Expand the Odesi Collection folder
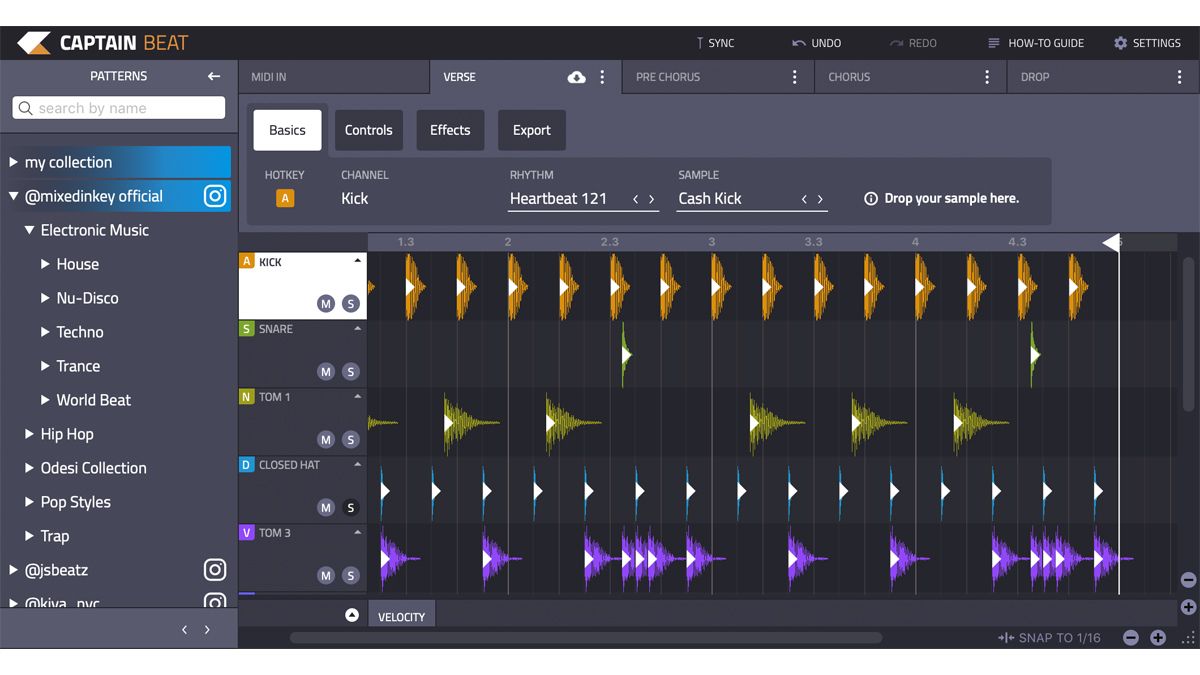Viewport: 1200px width, 675px height. (x=30, y=468)
